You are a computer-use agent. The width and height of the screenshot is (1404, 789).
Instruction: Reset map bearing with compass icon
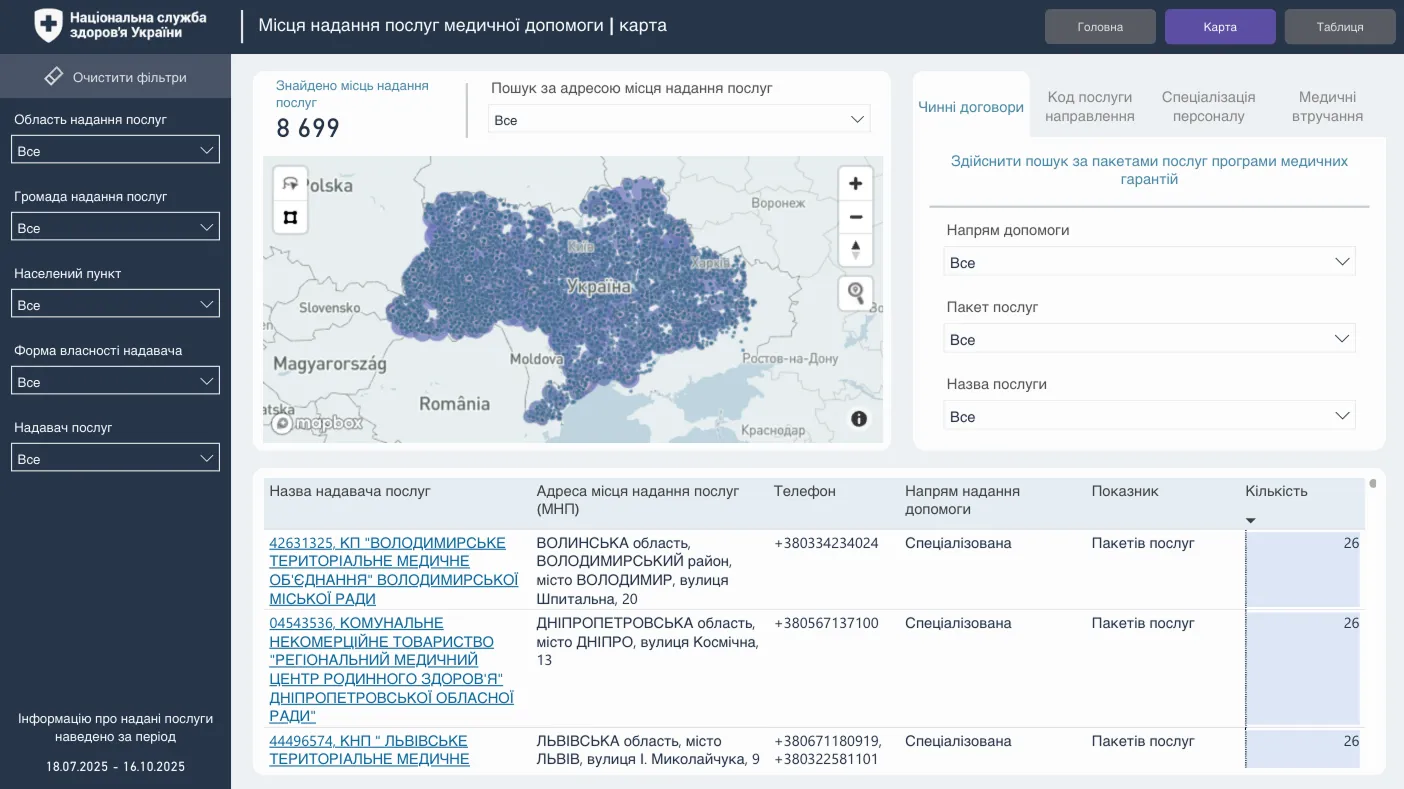[x=855, y=249]
